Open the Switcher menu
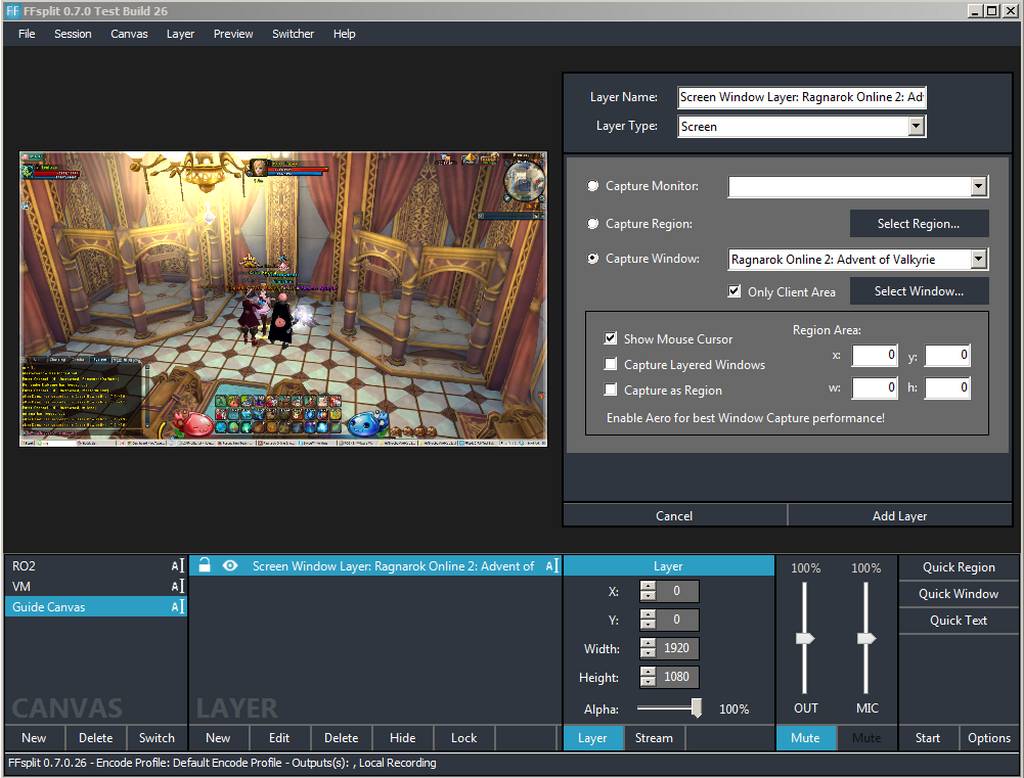 [x=293, y=34]
